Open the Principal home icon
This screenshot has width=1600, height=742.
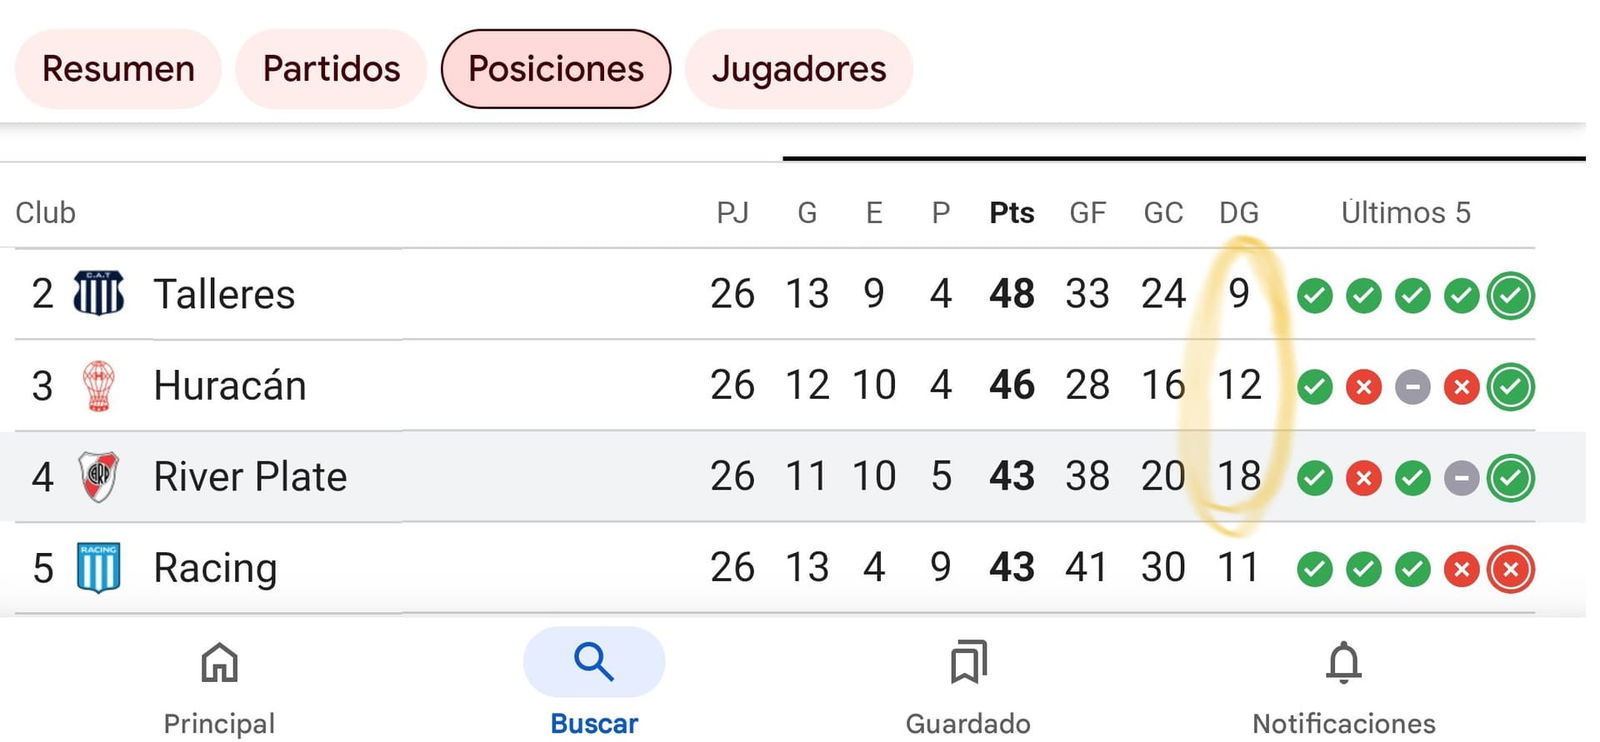tap(219, 662)
